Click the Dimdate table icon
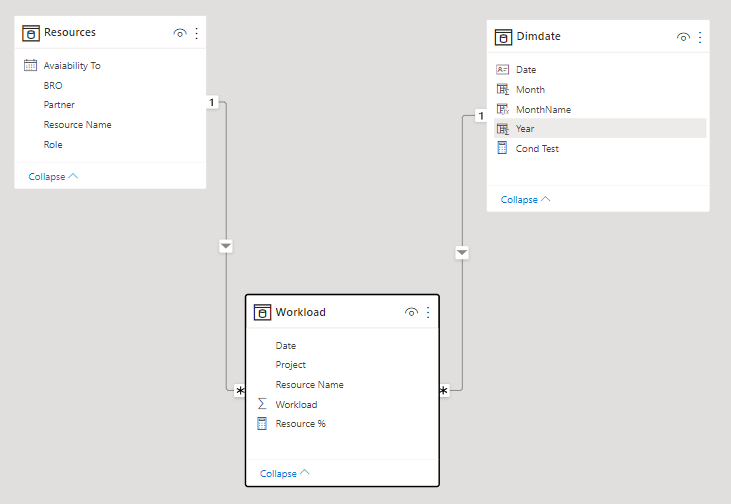 tap(503, 37)
